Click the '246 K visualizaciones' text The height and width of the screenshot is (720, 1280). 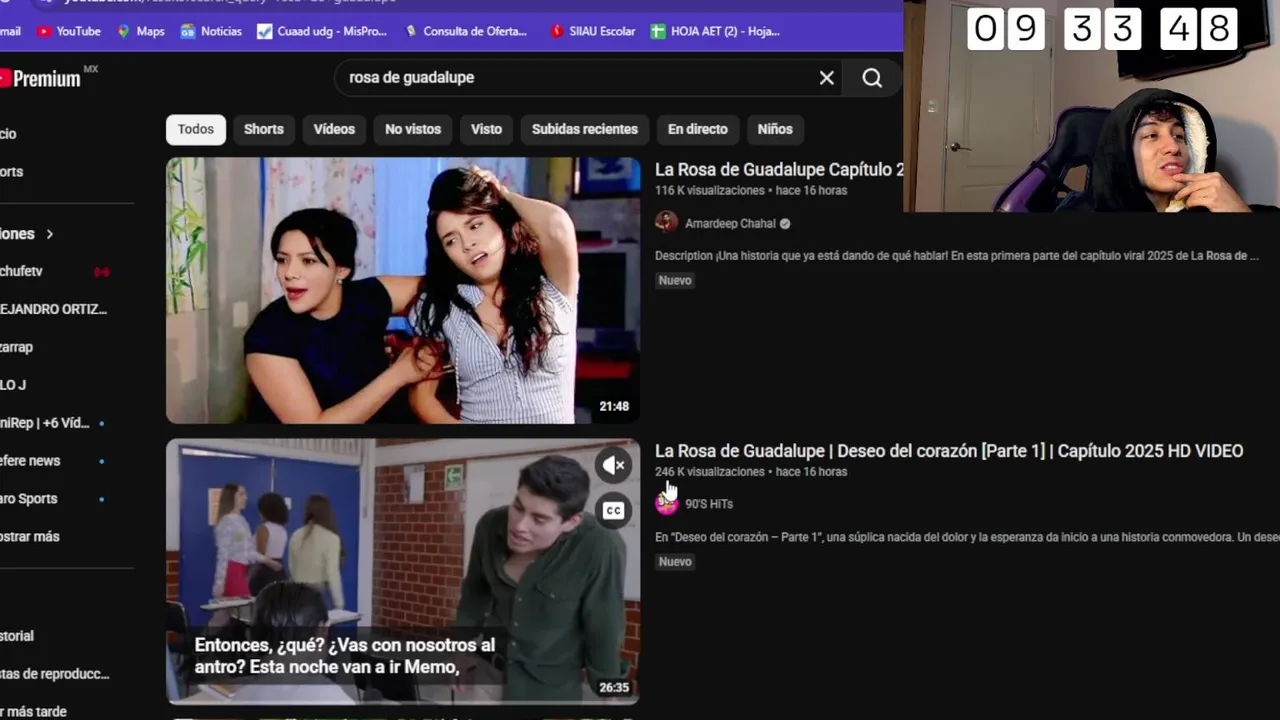tap(710, 472)
